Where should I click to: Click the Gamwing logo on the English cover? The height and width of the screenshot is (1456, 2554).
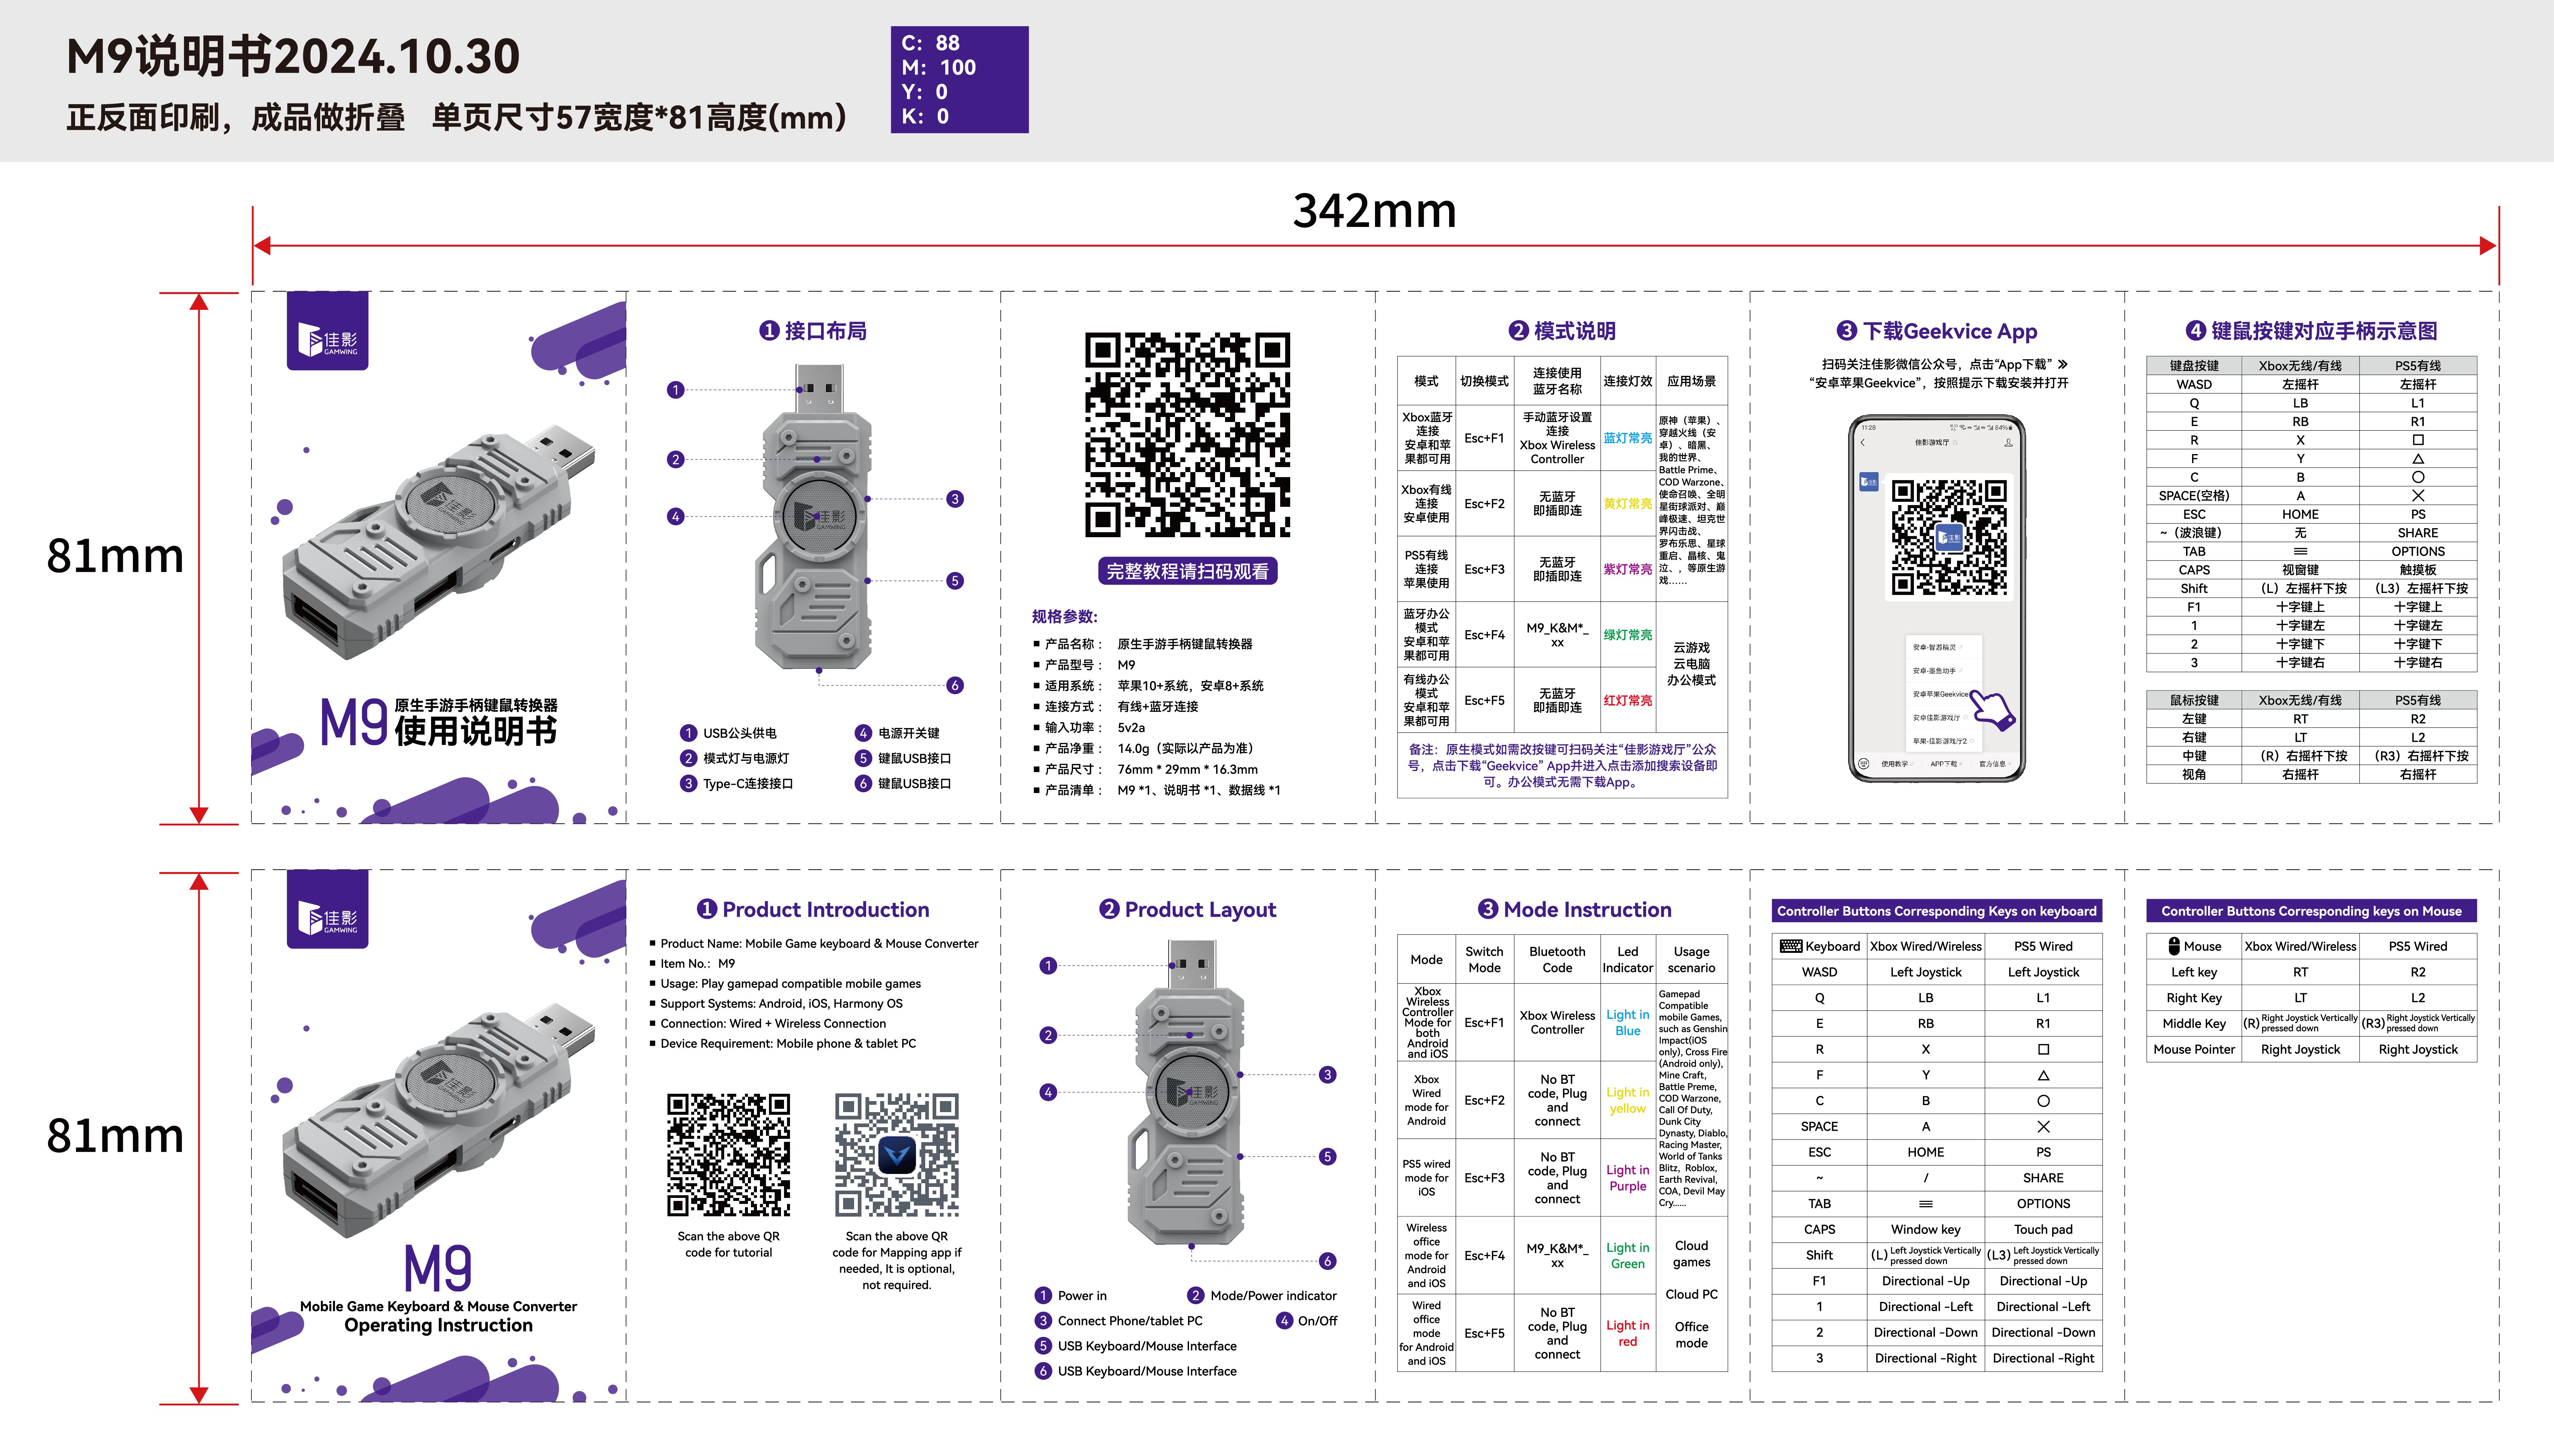(x=328, y=909)
